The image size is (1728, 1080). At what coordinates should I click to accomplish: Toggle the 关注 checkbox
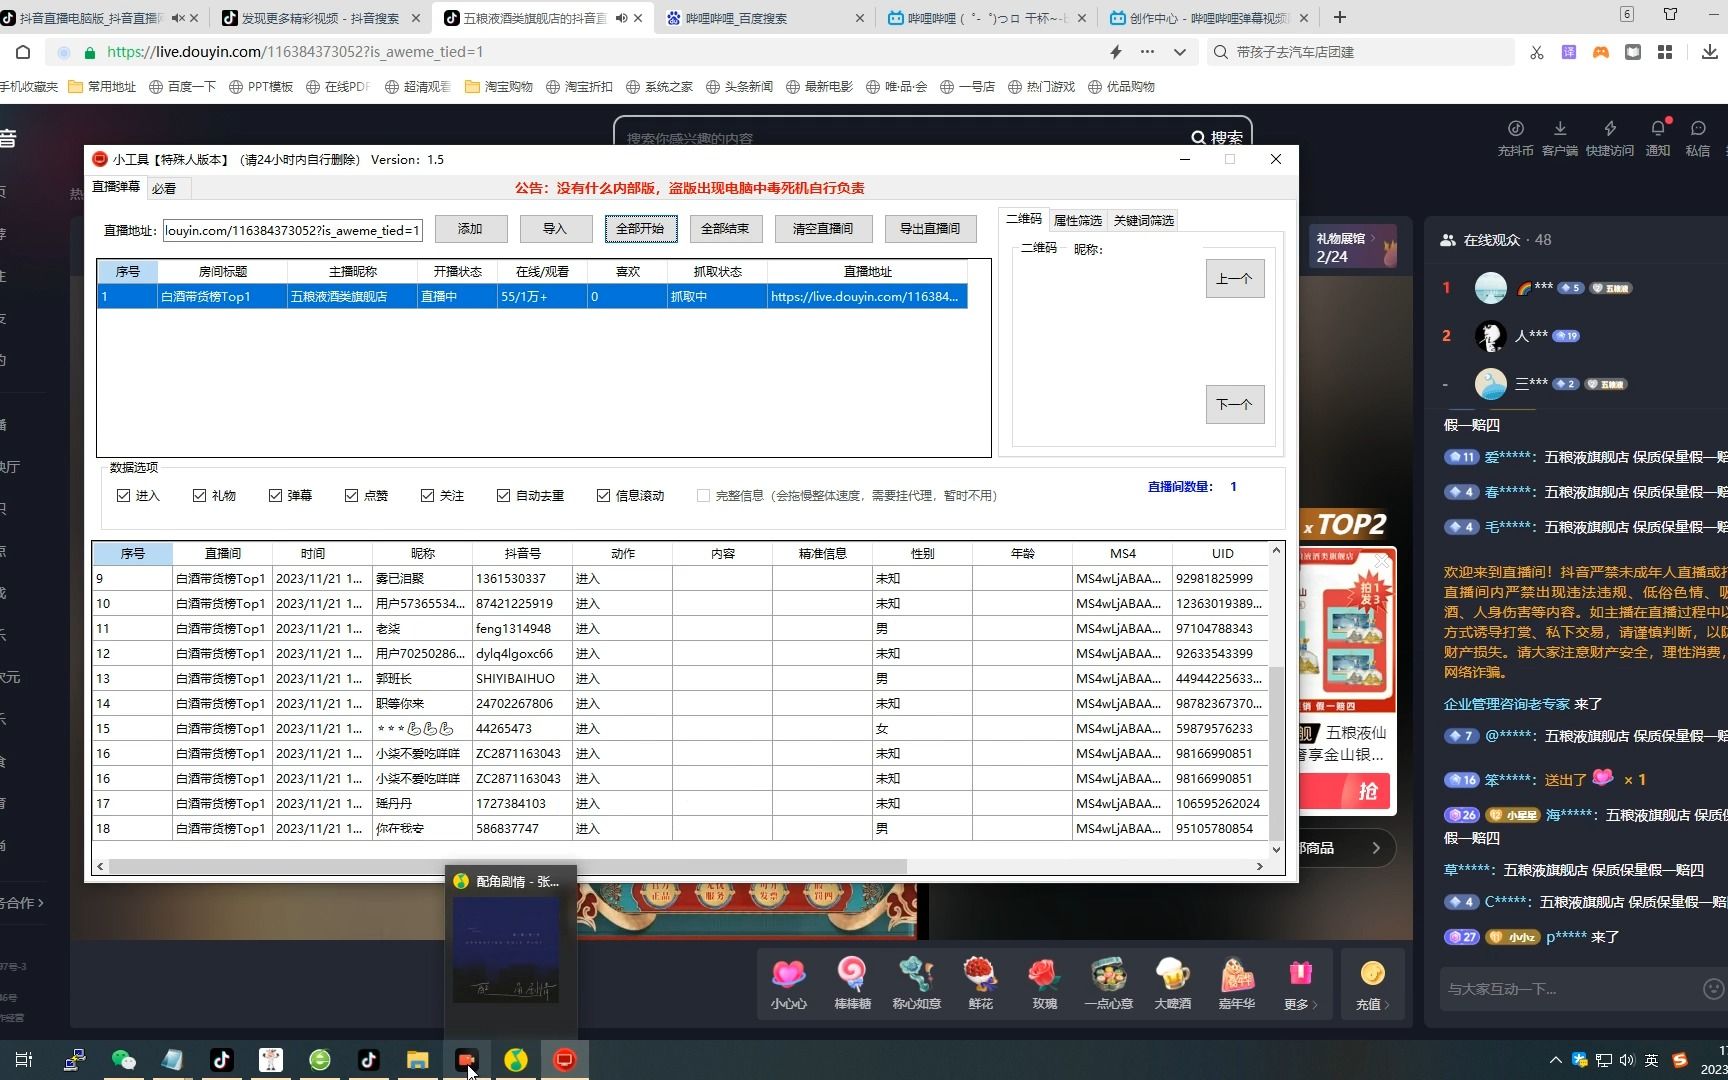428,496
